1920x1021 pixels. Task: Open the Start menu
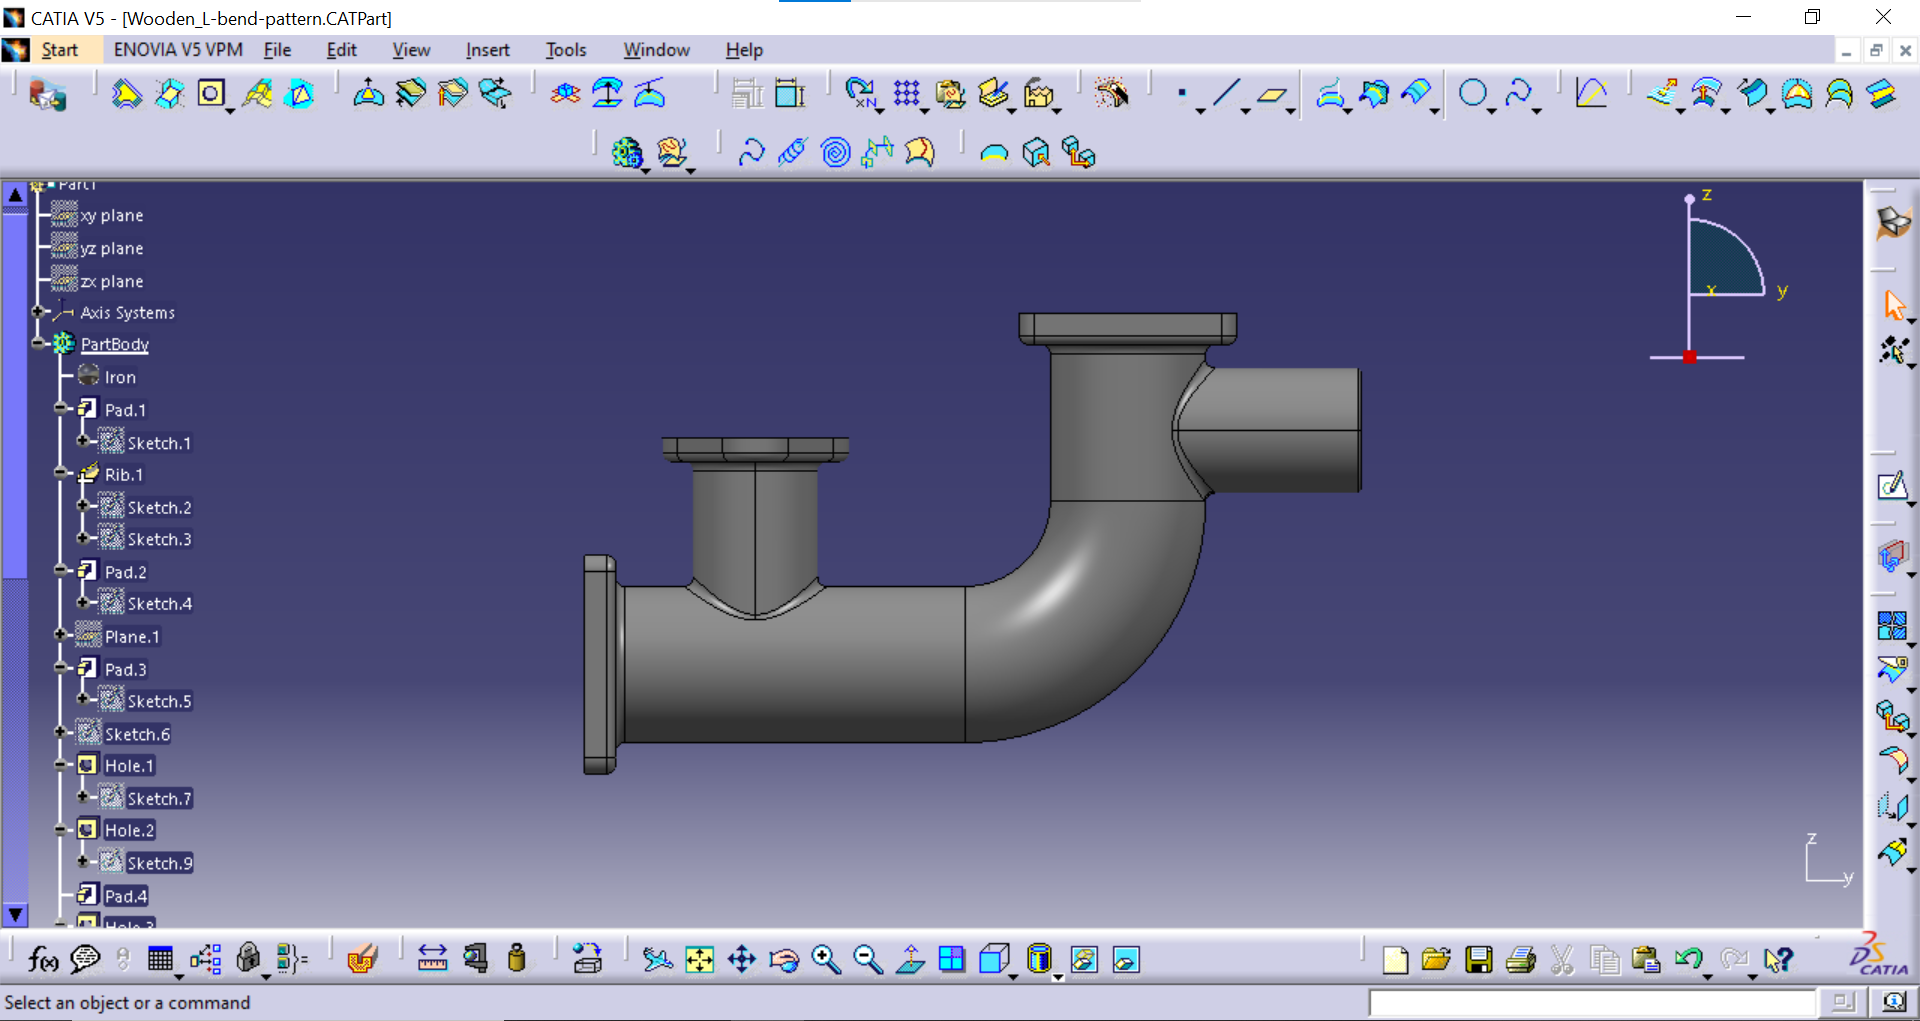point(59,50)
